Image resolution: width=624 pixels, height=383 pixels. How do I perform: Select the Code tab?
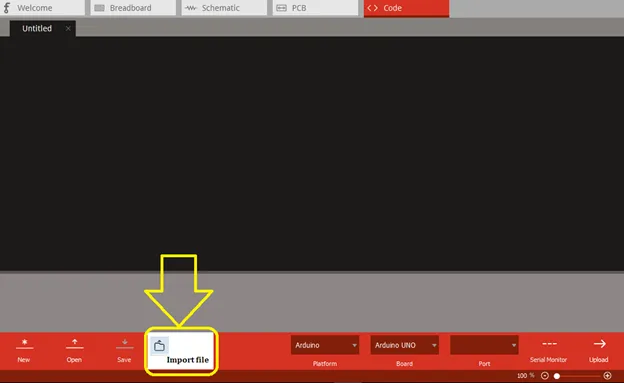(x=406, y=8)
